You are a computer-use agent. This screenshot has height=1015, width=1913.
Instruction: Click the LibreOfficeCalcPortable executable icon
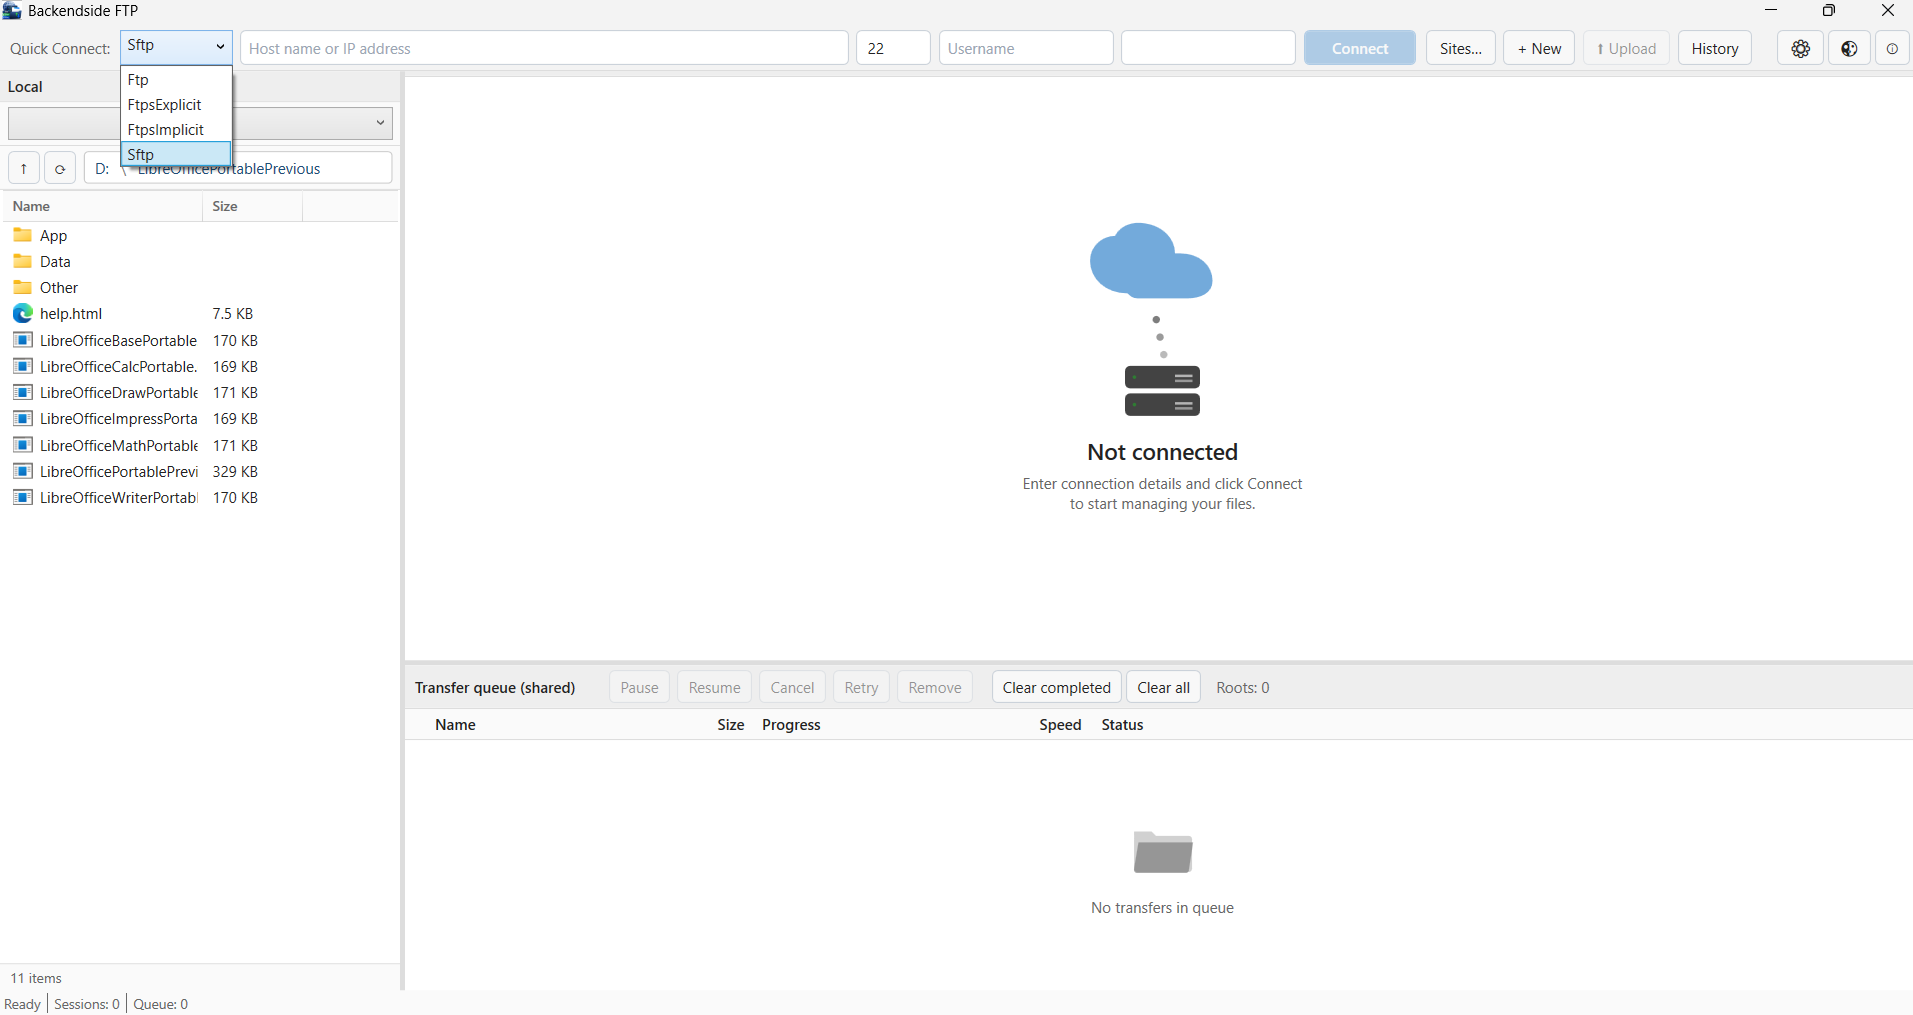click(23, 366)
